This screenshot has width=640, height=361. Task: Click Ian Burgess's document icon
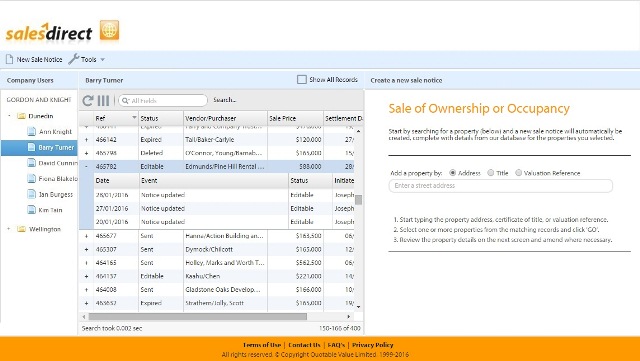31,194
